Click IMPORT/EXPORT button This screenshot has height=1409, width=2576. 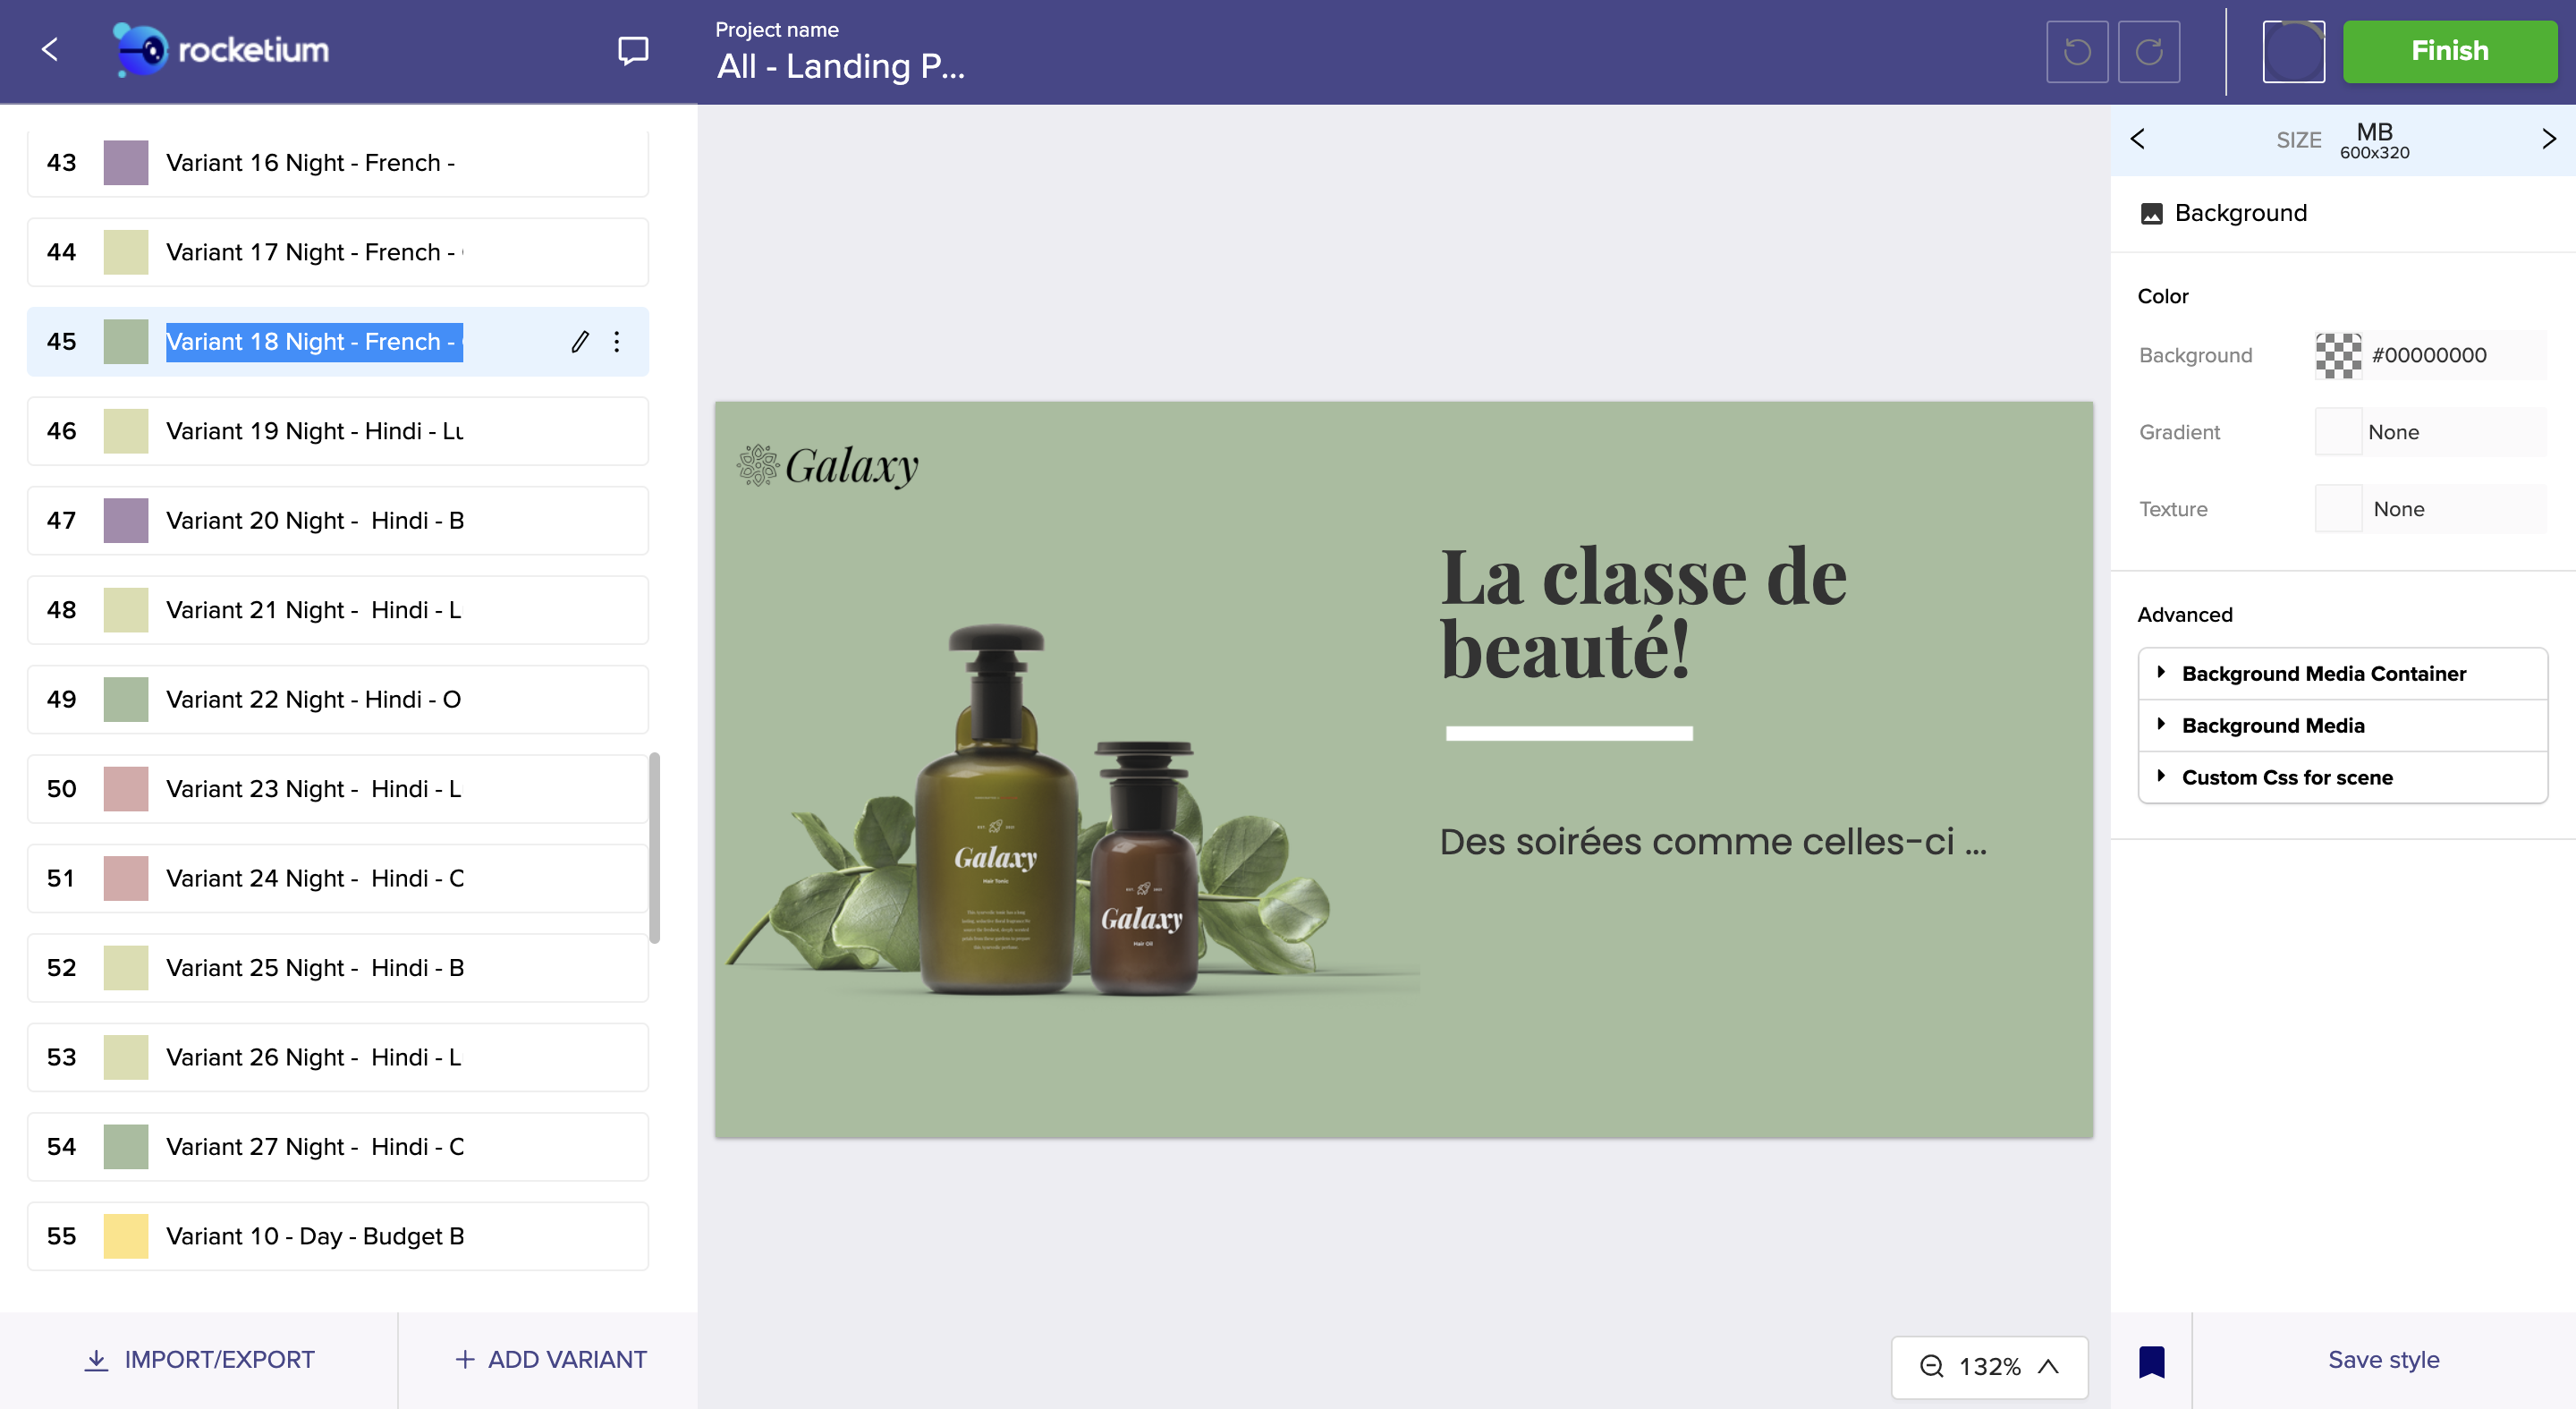click(199, 1360)
